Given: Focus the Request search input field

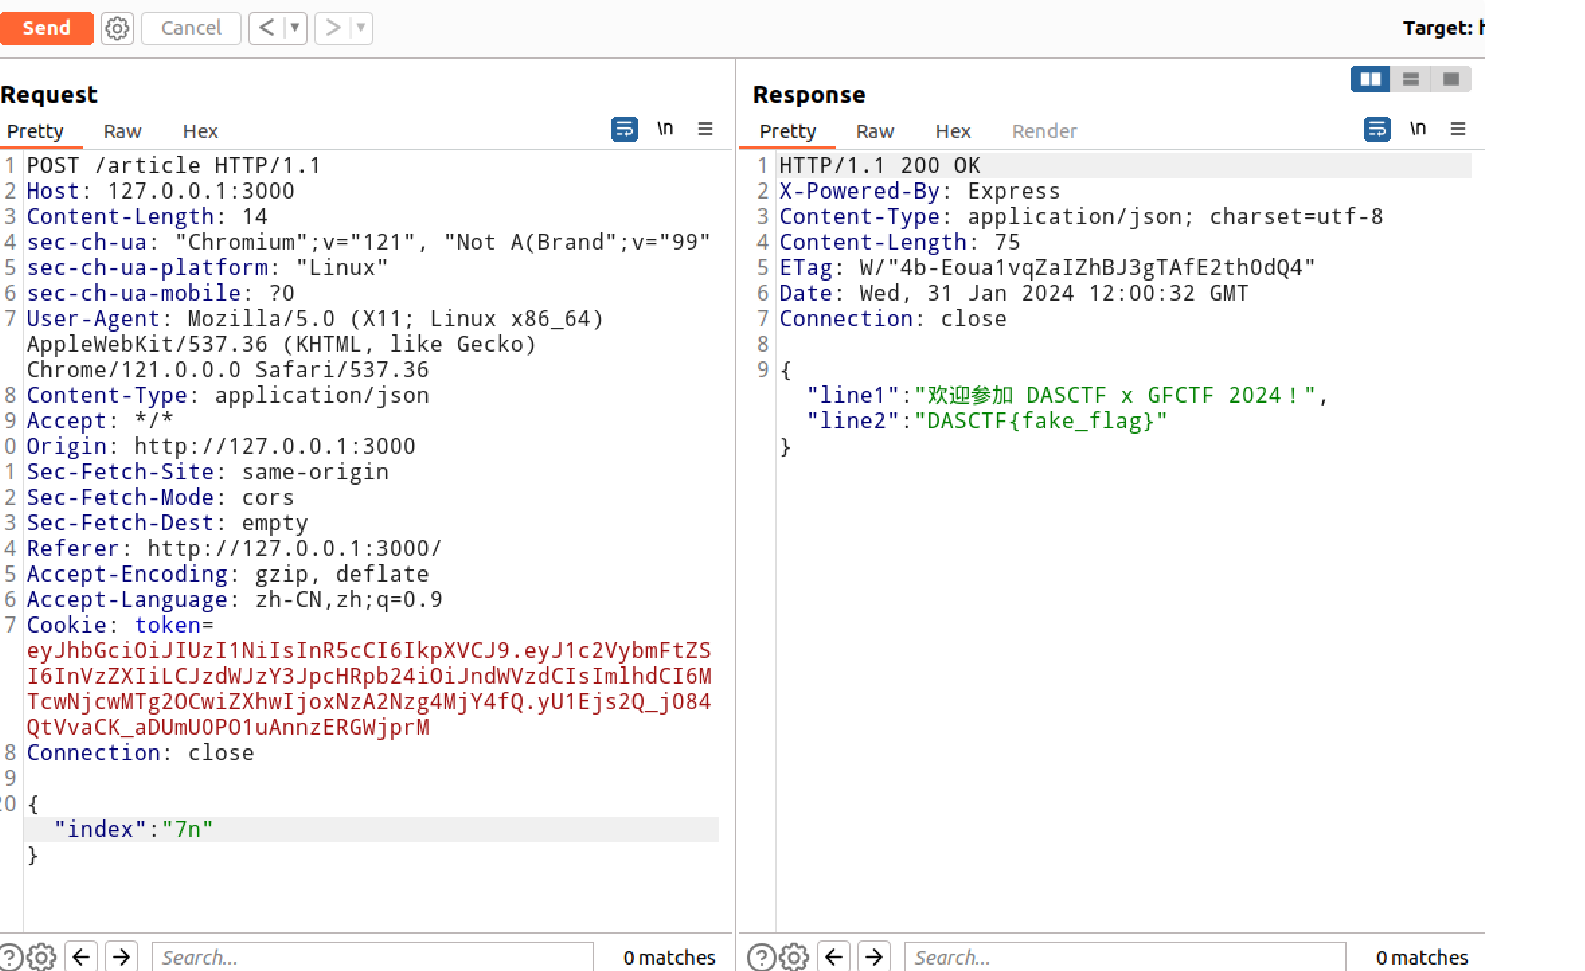Looking at the screenshot, I should [x=372, y=957].
